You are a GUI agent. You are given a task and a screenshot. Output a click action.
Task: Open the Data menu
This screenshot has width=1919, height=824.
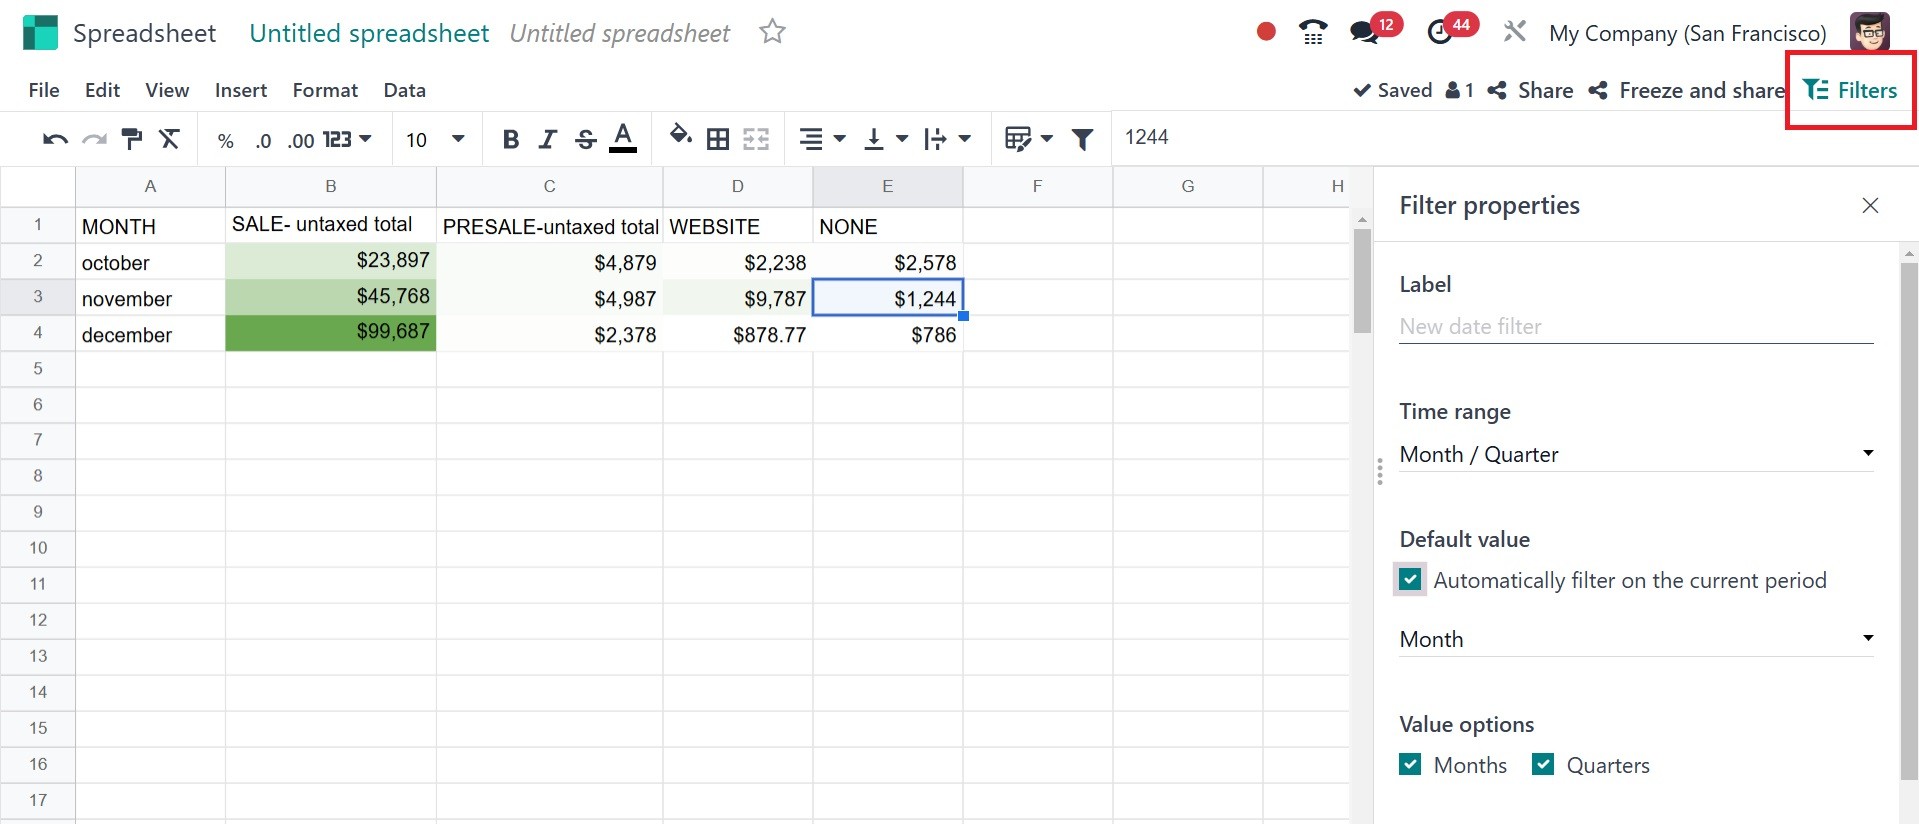point(404,90)
